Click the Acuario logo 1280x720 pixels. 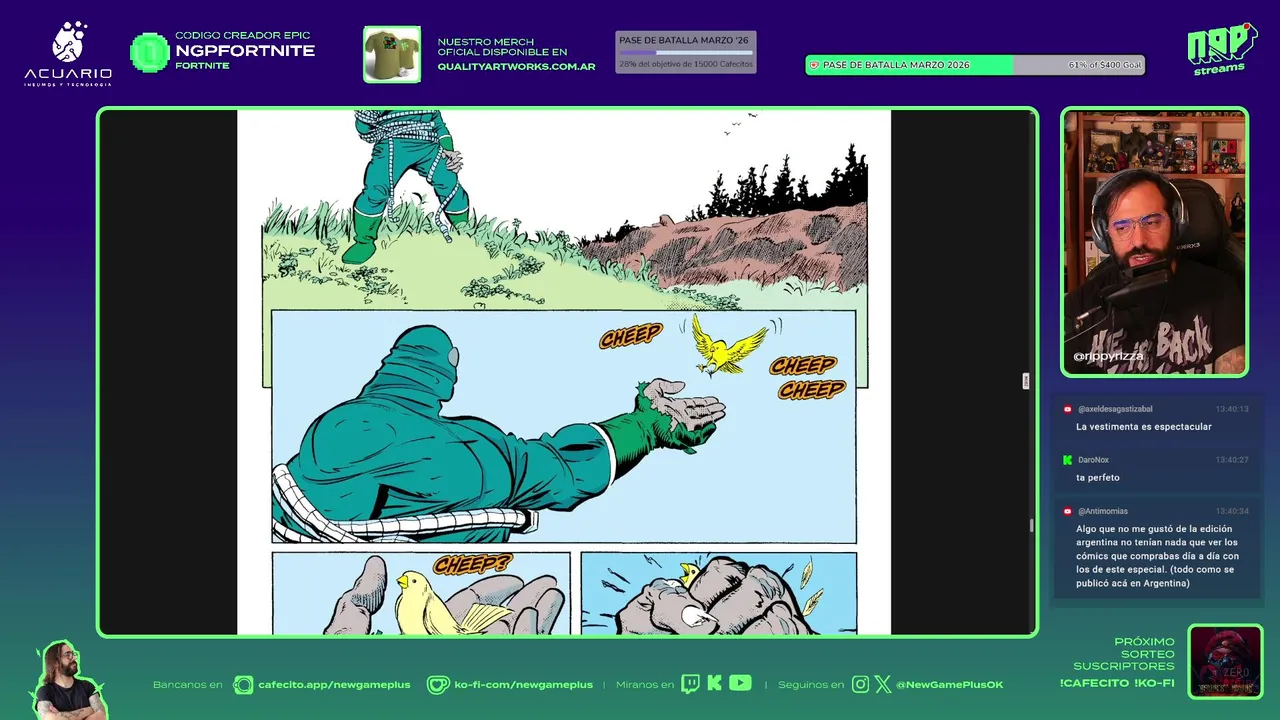pos(68,55)
